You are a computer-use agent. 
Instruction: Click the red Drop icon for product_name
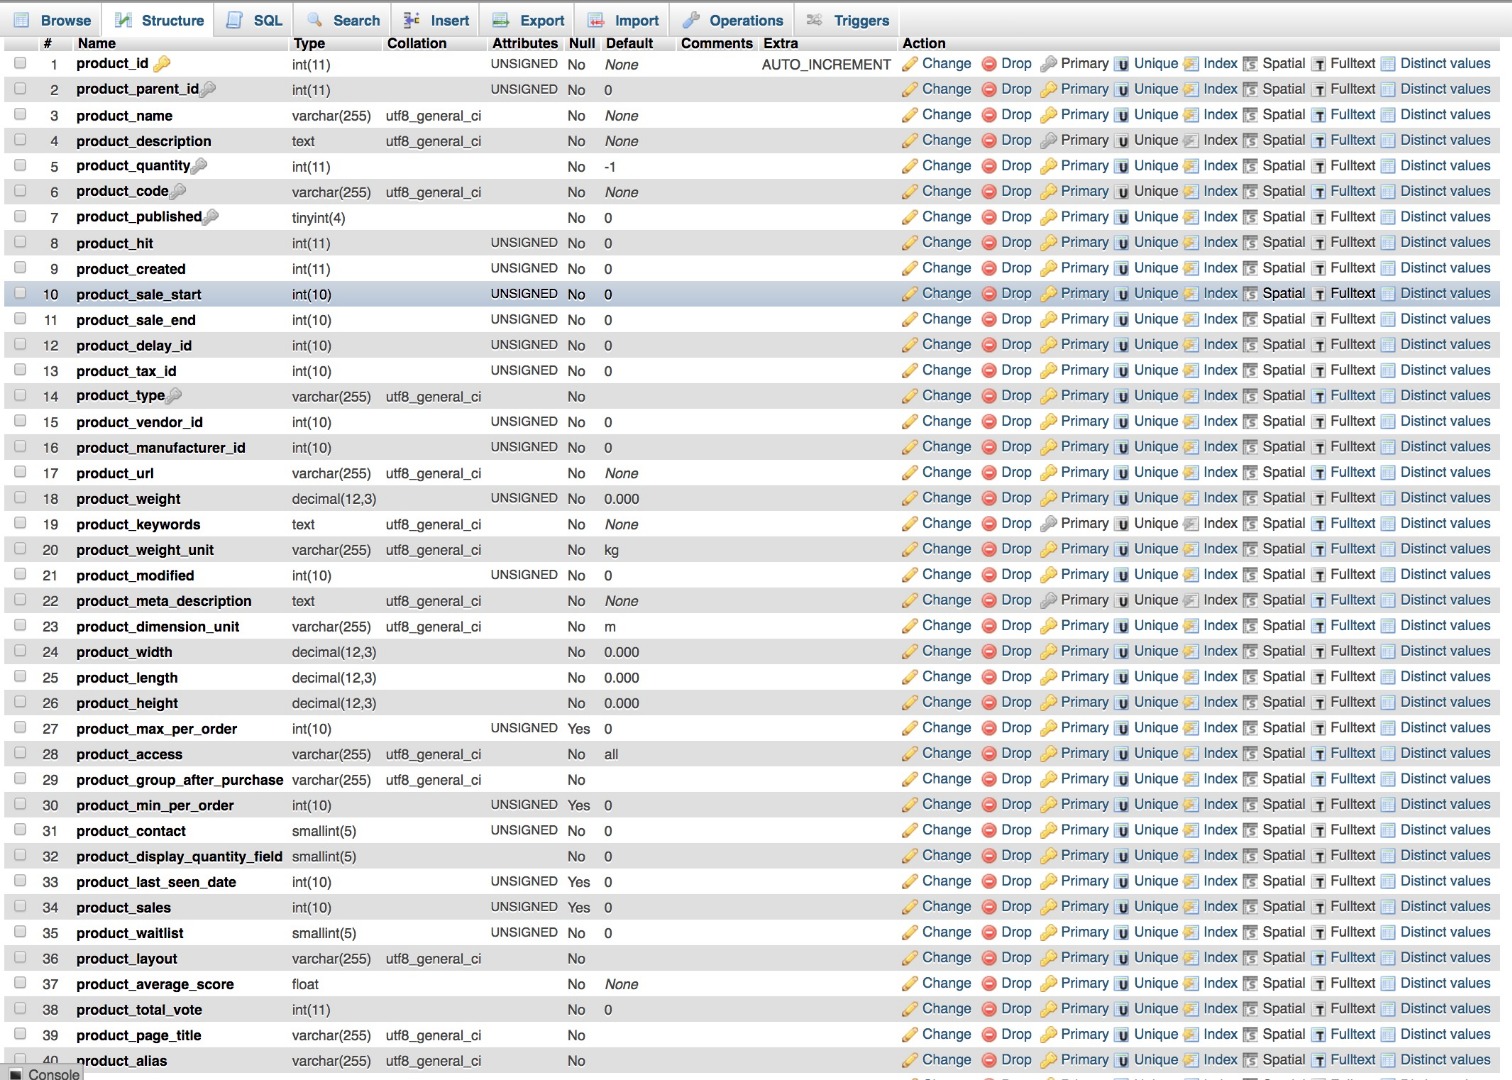pyautogui.click(x=989, y=115)
